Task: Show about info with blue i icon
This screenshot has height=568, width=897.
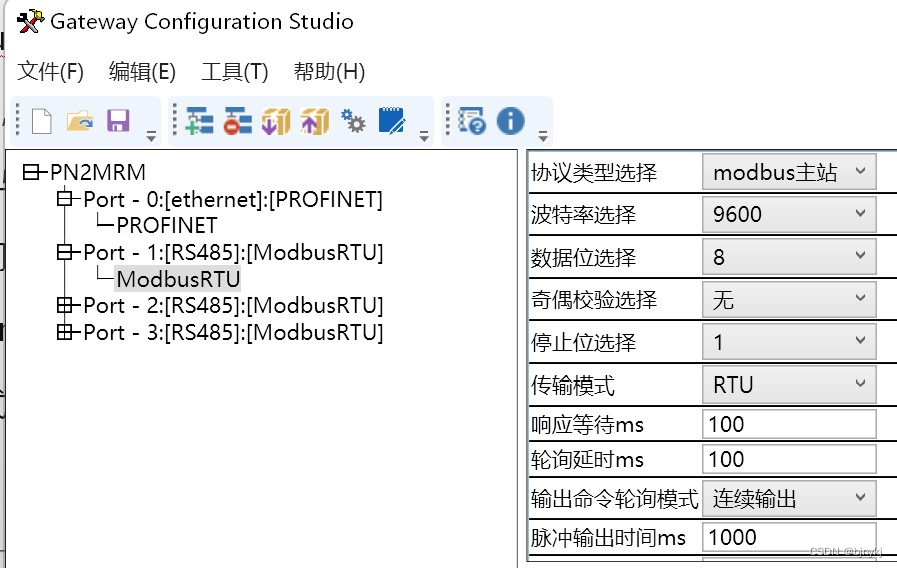Action: tap(511, 121)
